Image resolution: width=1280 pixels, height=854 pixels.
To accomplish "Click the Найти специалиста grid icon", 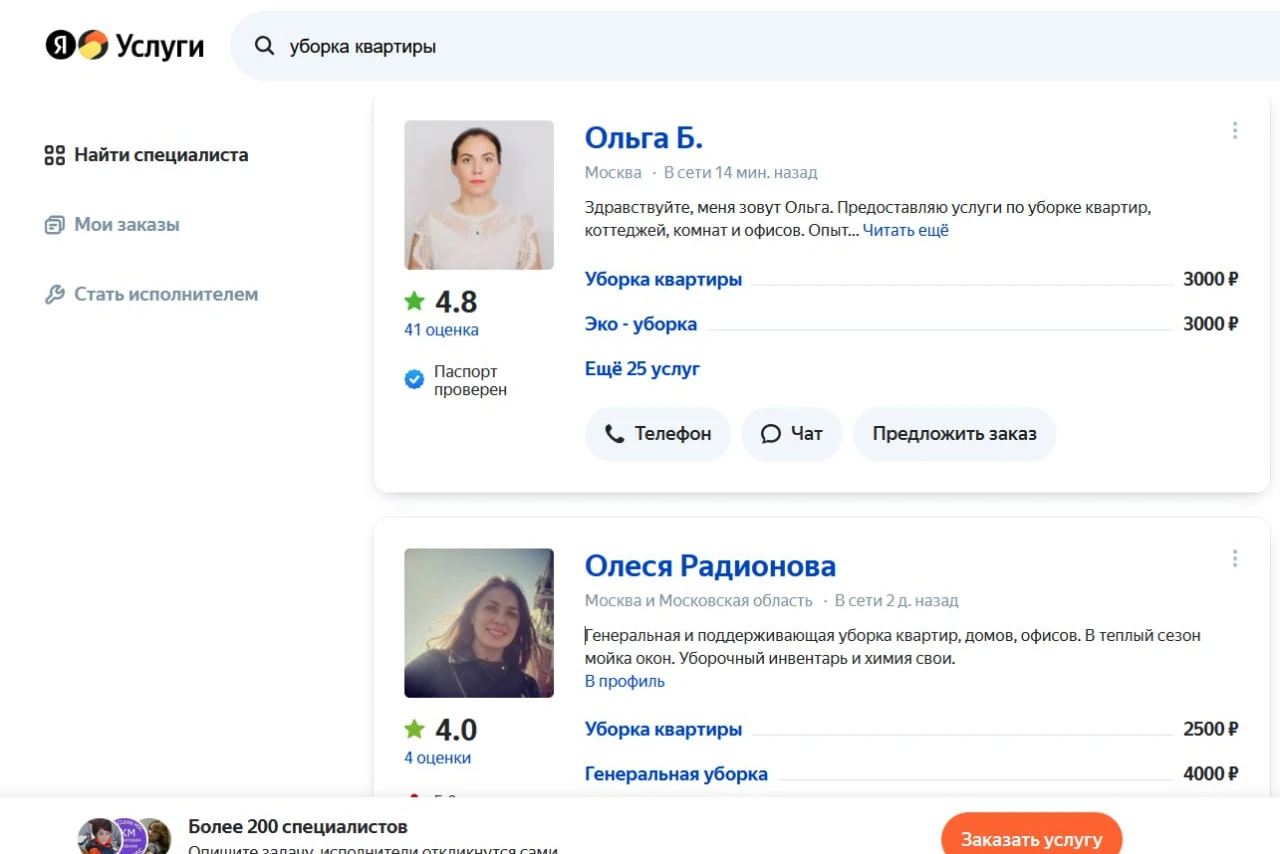I will coord(54,155).
